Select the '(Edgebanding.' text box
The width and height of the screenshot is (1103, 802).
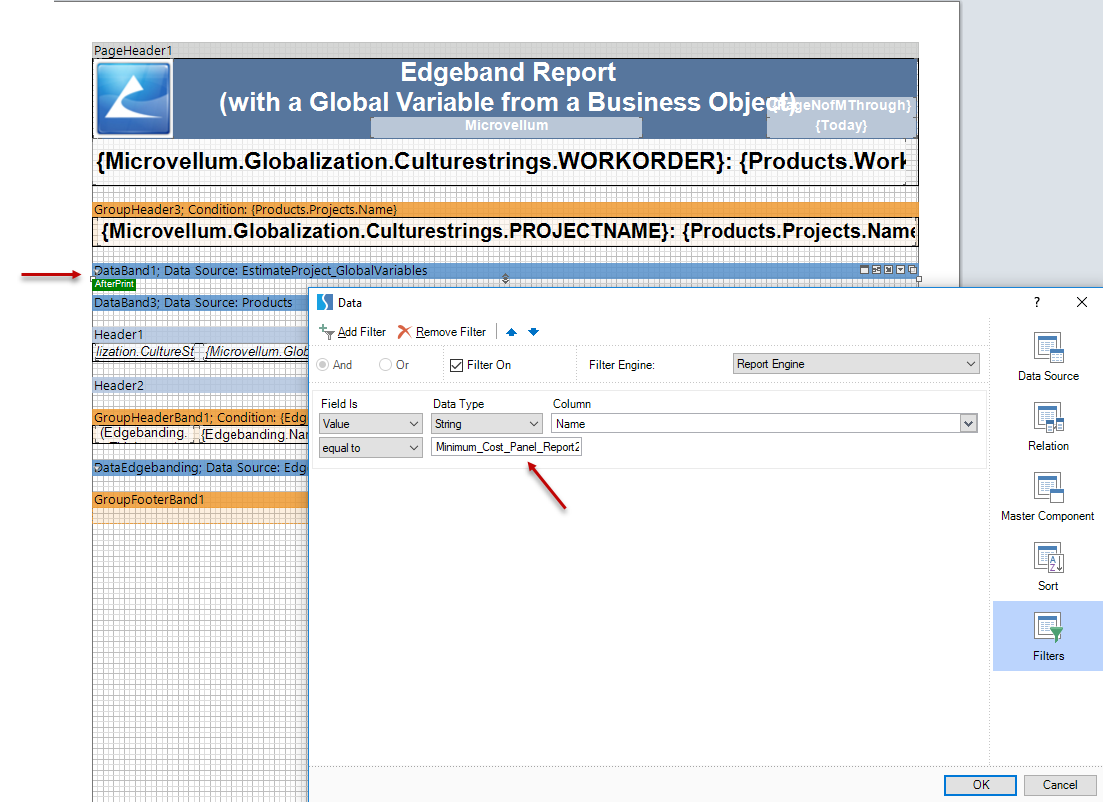click(144, 433)
